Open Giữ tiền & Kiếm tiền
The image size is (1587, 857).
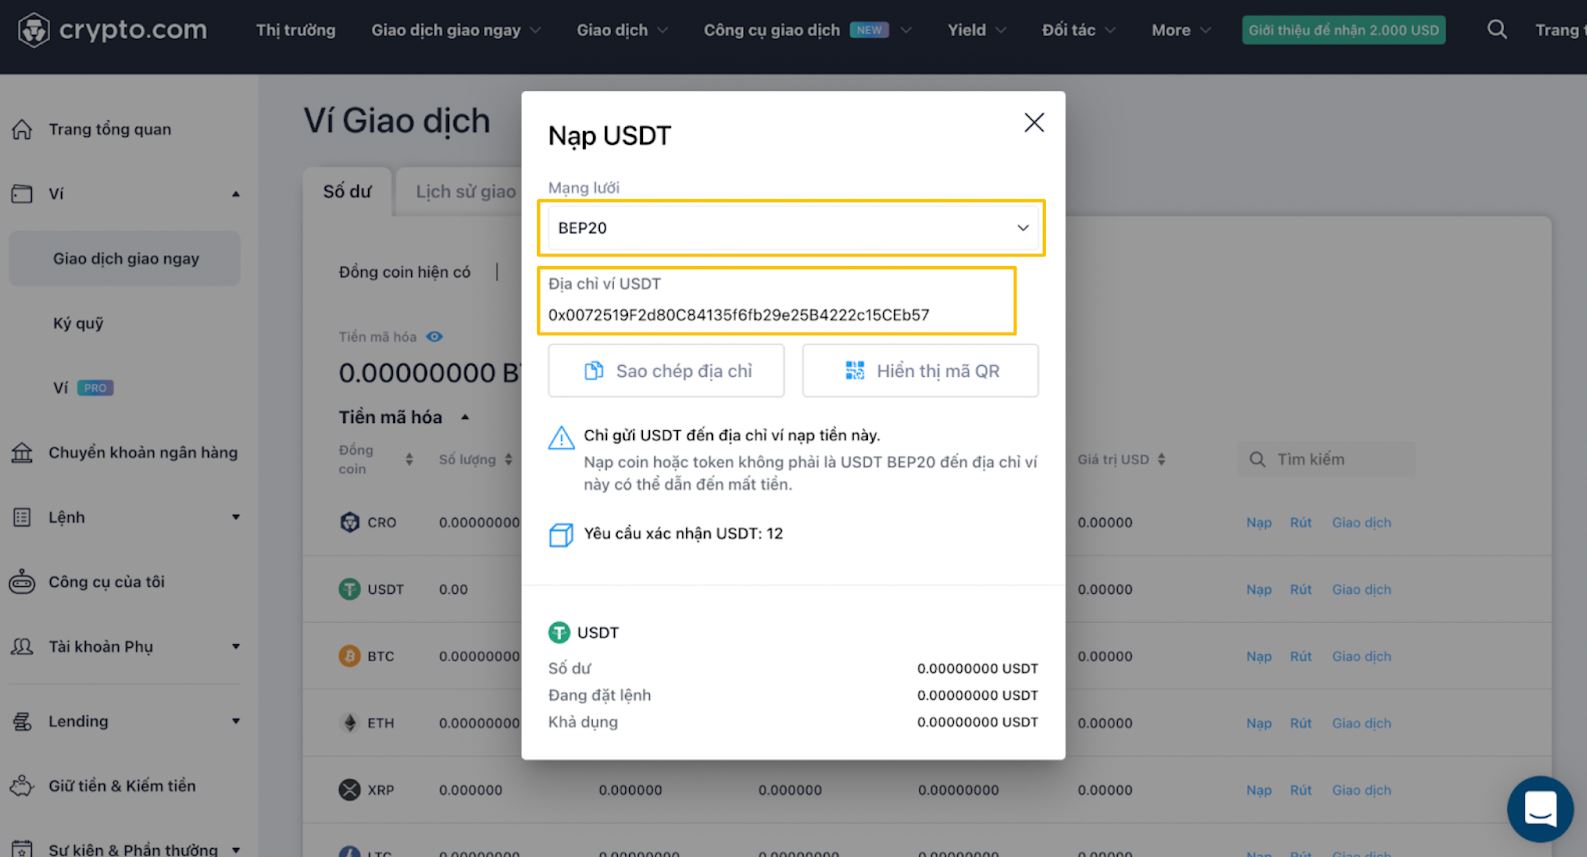[122, 786]
